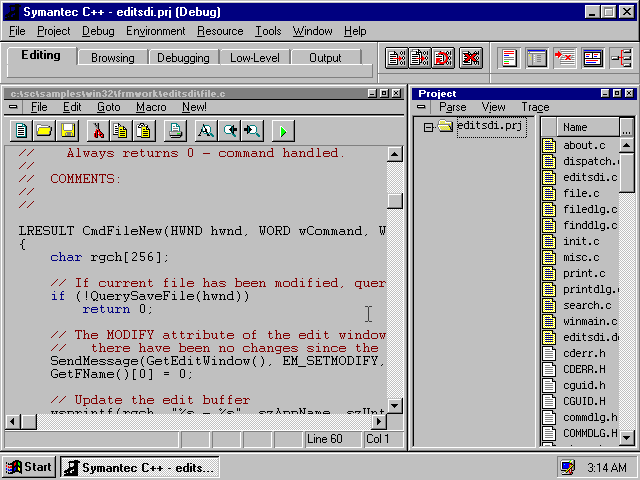Open the View menu in Project window
Image resolution: width=640 pixels, height=480 pixels.
[493, 107]
